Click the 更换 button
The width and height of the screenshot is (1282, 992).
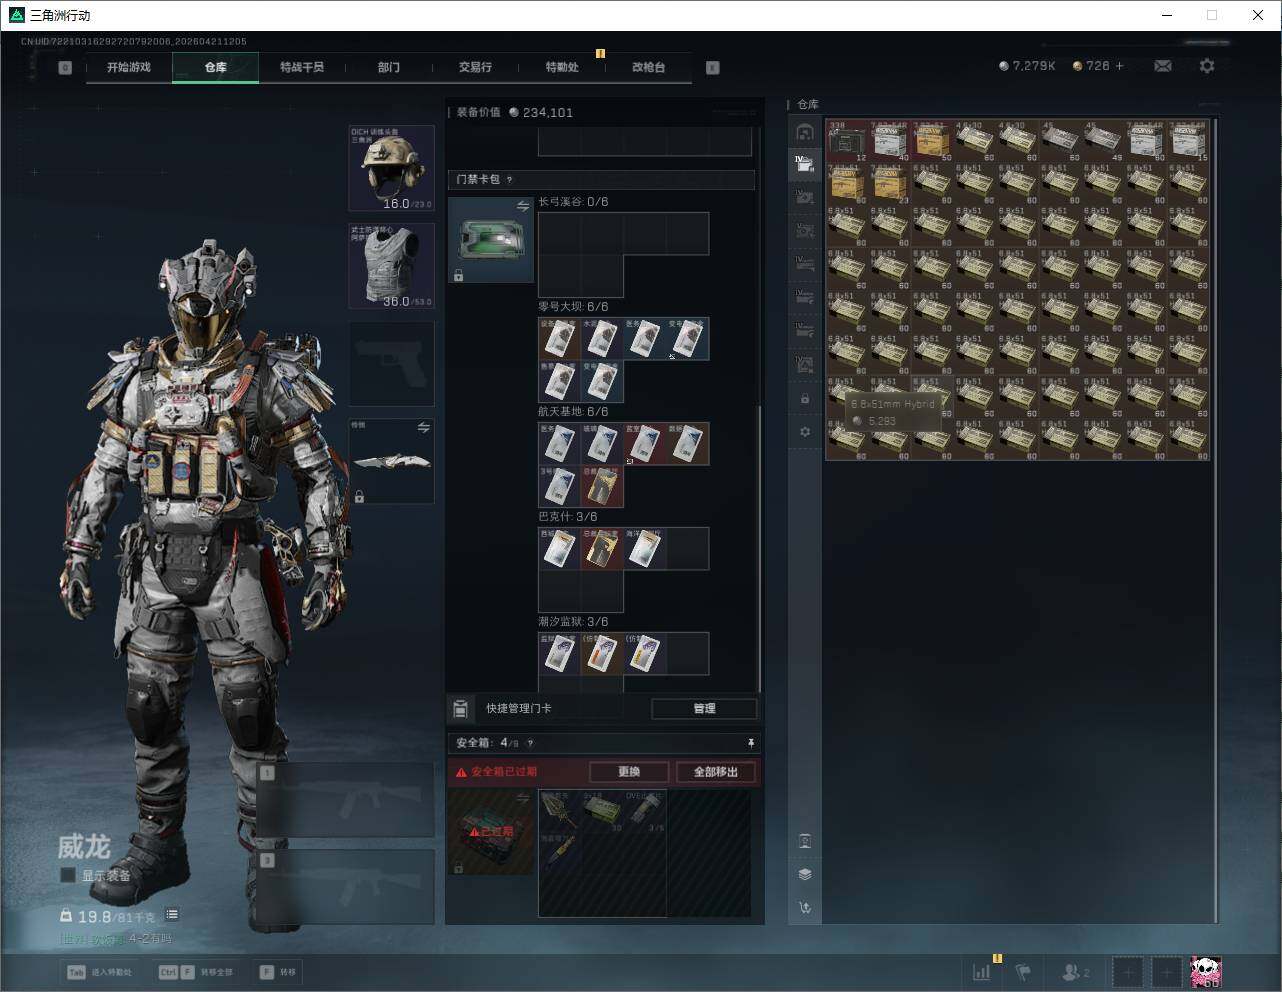click(629, 772)
